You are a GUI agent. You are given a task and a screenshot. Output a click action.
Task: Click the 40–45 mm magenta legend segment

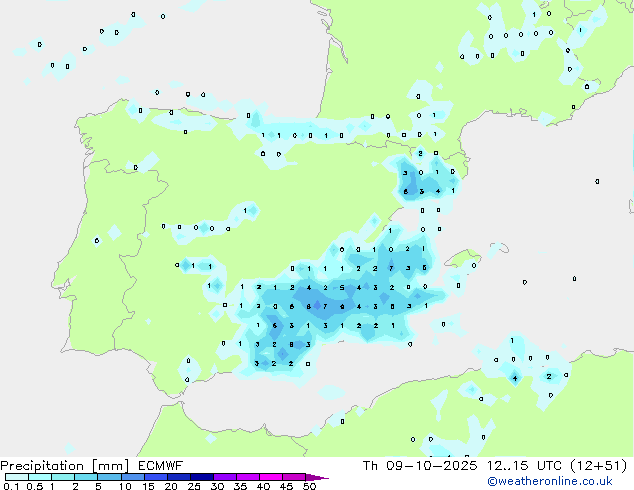[271, 477]
